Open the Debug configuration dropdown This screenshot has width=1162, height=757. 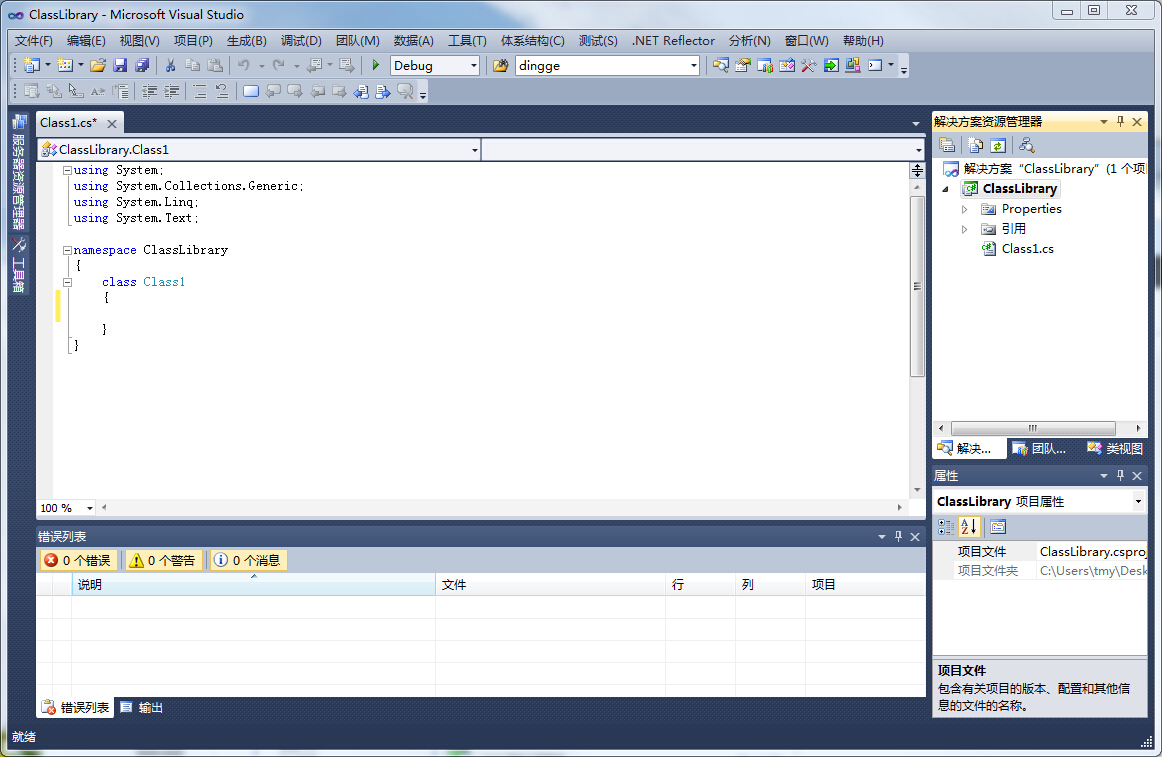(474, 66)
